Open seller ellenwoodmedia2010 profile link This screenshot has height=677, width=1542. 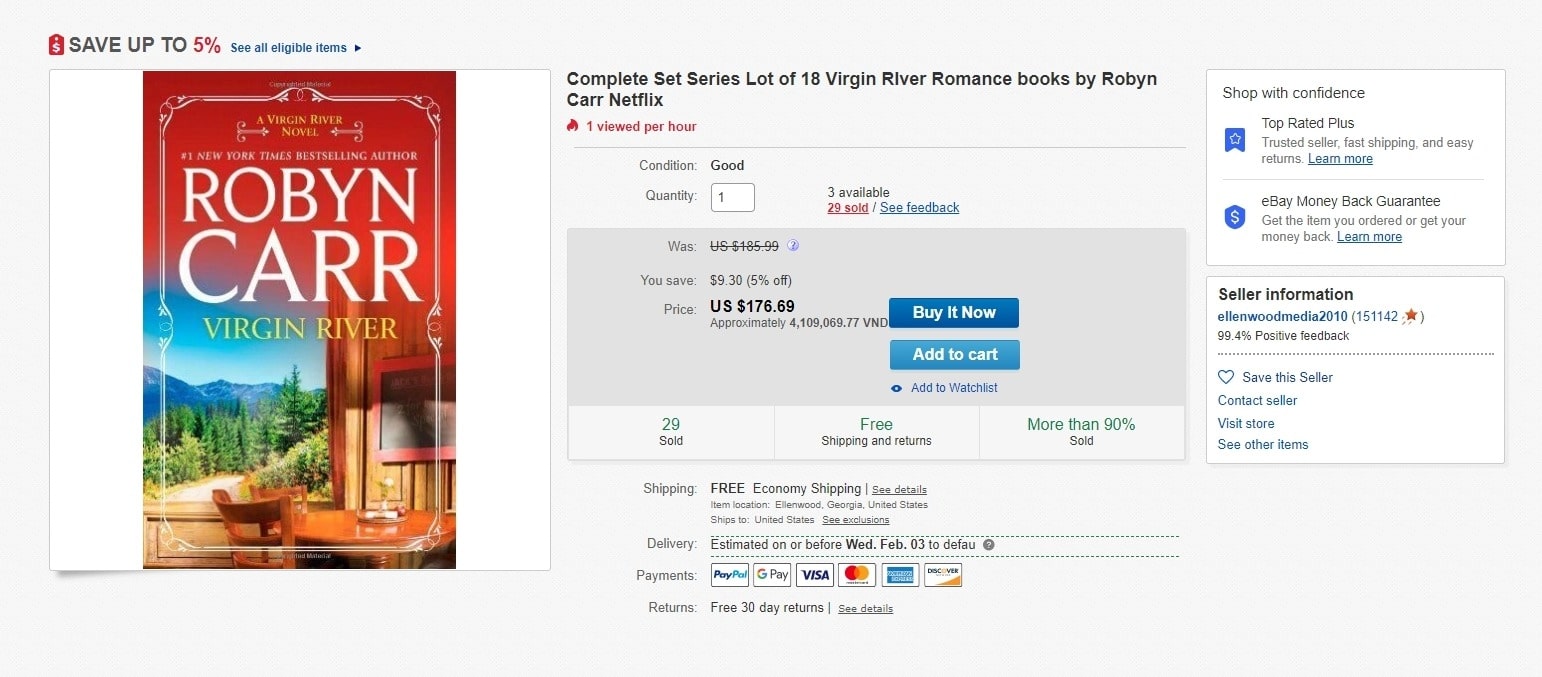click(1282, 316)
